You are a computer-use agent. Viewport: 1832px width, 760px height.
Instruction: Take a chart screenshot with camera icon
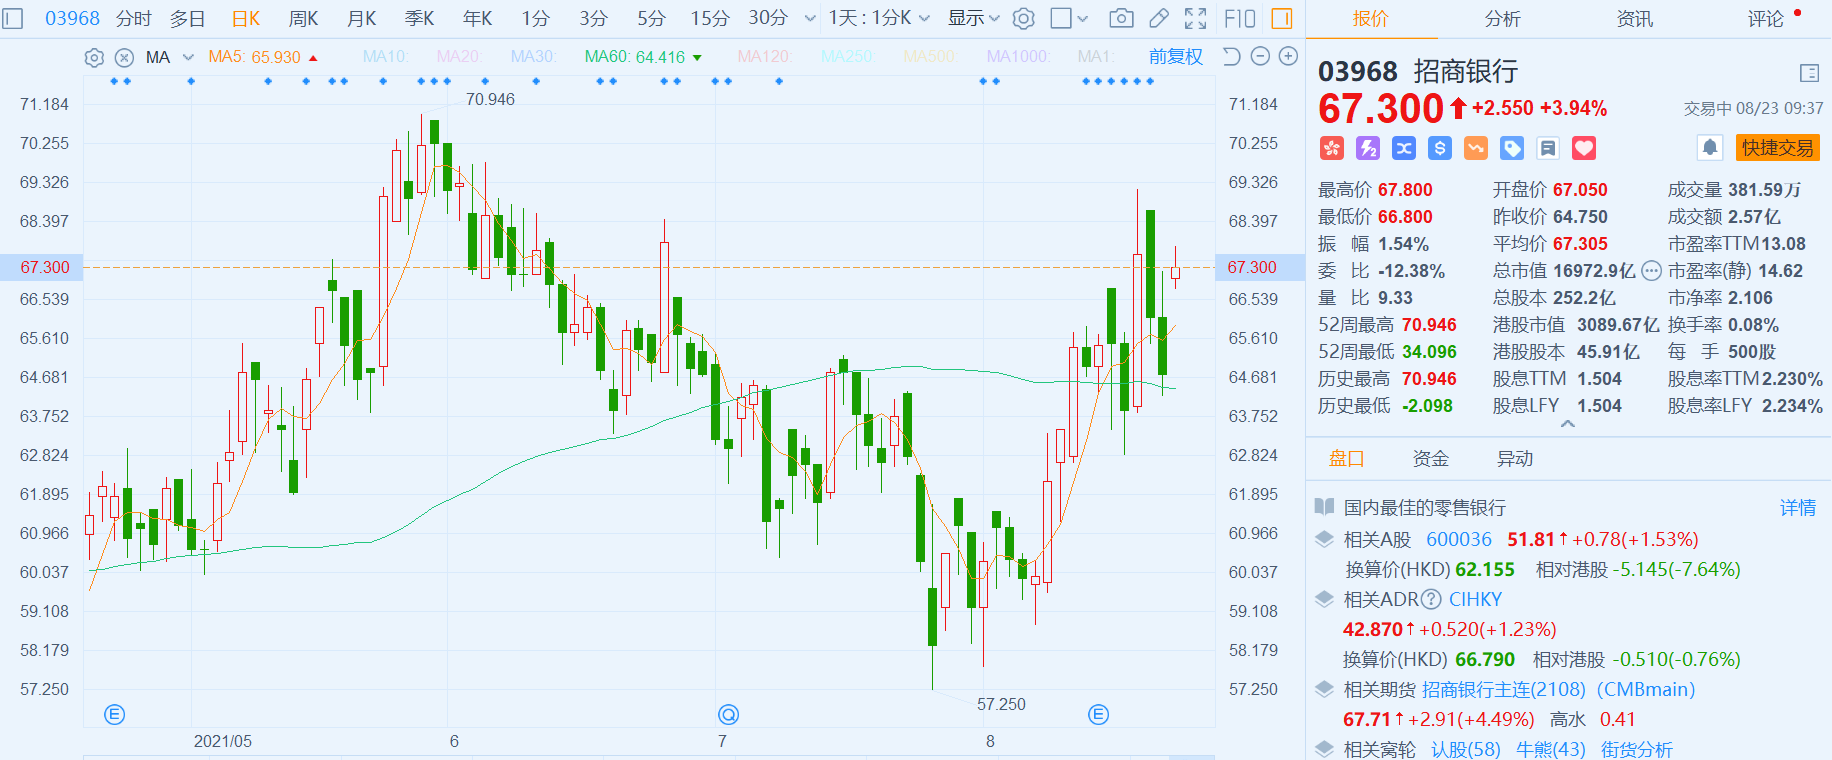[x=1122, y=18]
